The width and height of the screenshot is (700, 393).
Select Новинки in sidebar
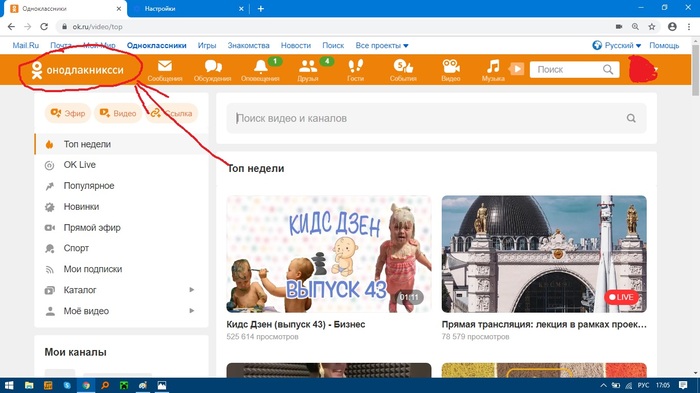pyautogui.click(x=121, y=207)
